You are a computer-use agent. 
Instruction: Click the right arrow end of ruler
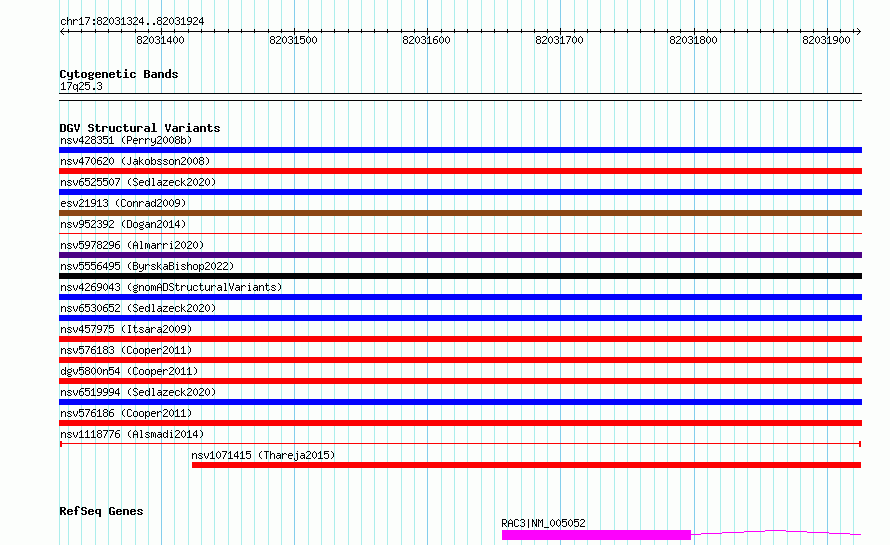(x=859, y=32)
